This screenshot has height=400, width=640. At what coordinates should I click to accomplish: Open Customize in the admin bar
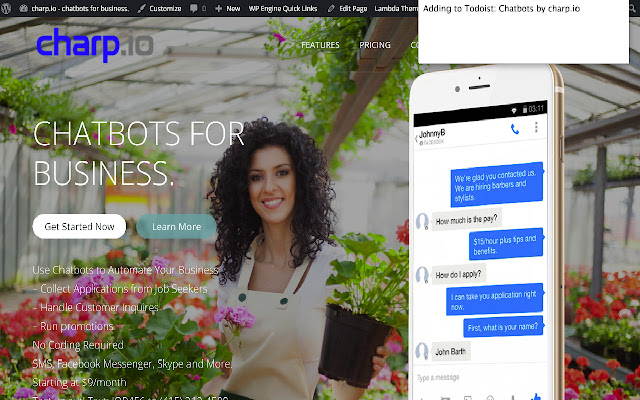pos(160,8)
